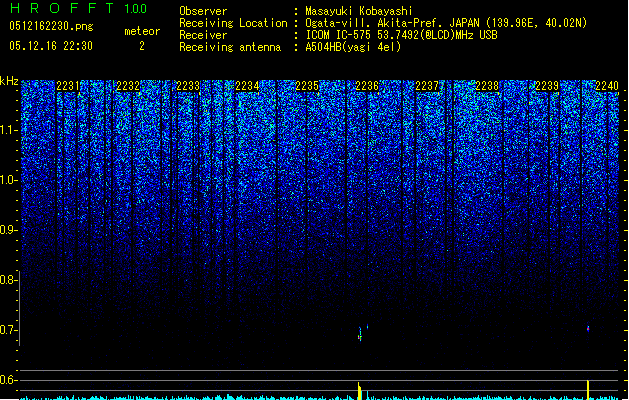Viewport: 629px width, 400px height.
Task: Click the 0.6 frequency axis label
Action: 8,380
